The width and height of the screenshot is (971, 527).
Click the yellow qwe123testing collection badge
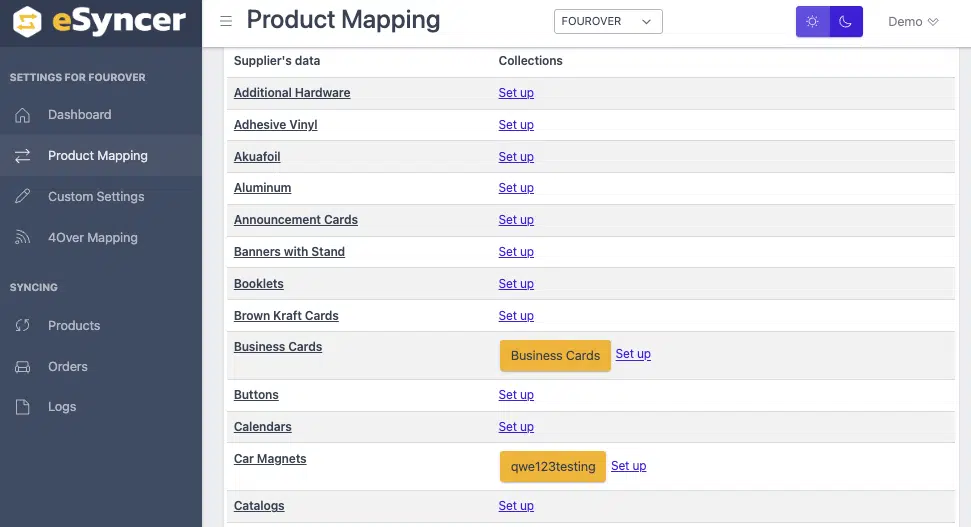(552, 467)
